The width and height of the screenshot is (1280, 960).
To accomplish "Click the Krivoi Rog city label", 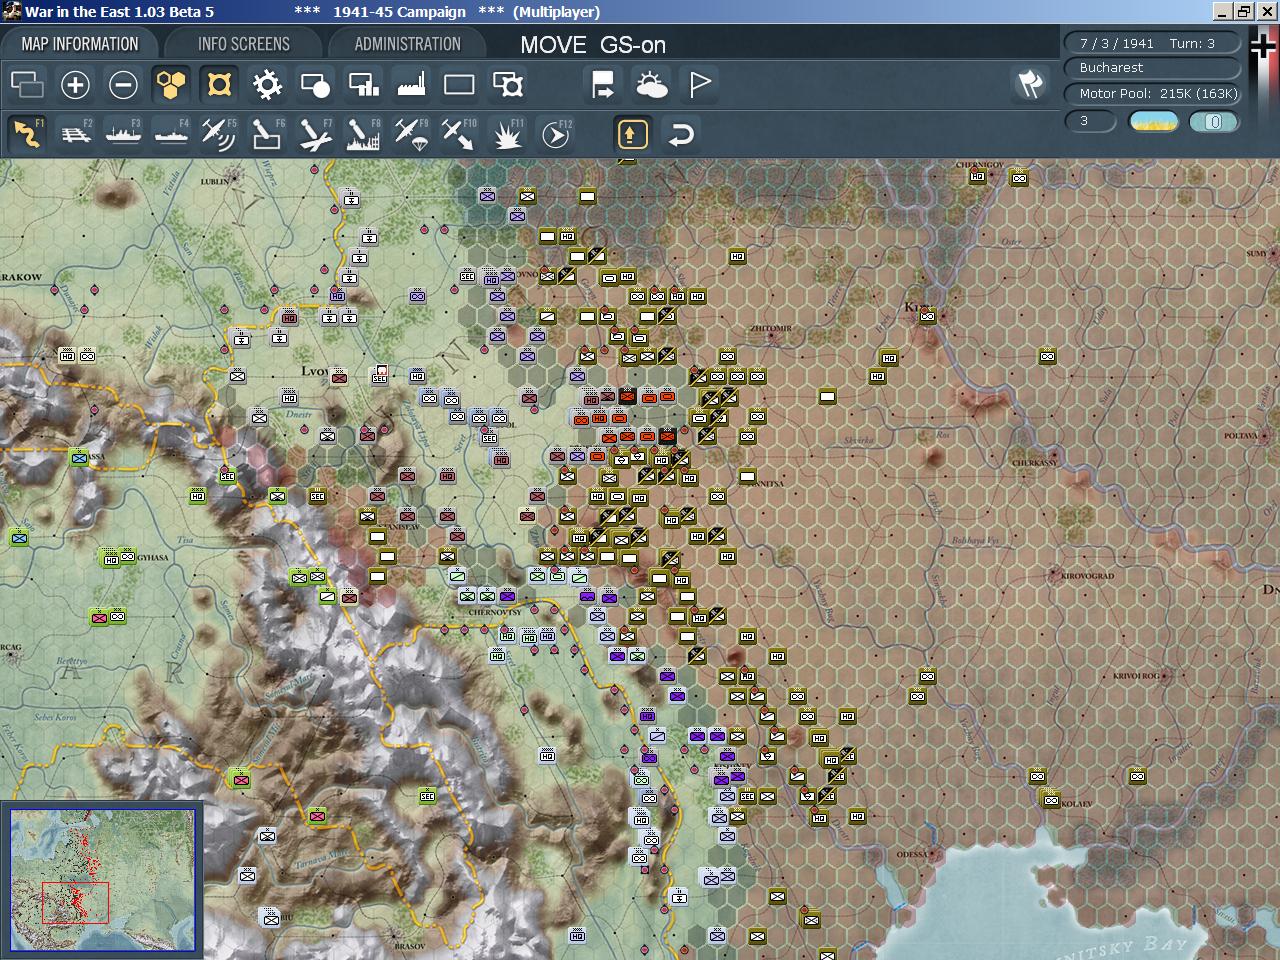I will 1136,676.
